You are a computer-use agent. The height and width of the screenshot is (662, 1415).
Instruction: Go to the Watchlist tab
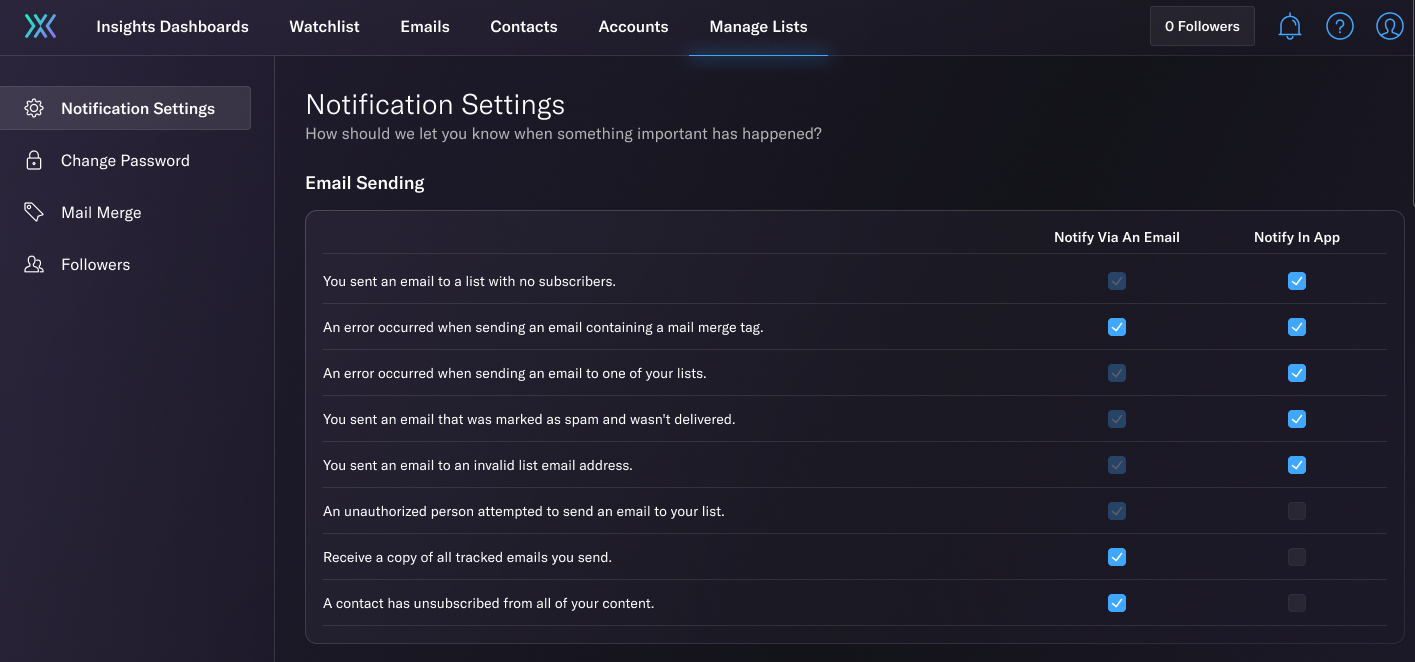pos(324,27)
